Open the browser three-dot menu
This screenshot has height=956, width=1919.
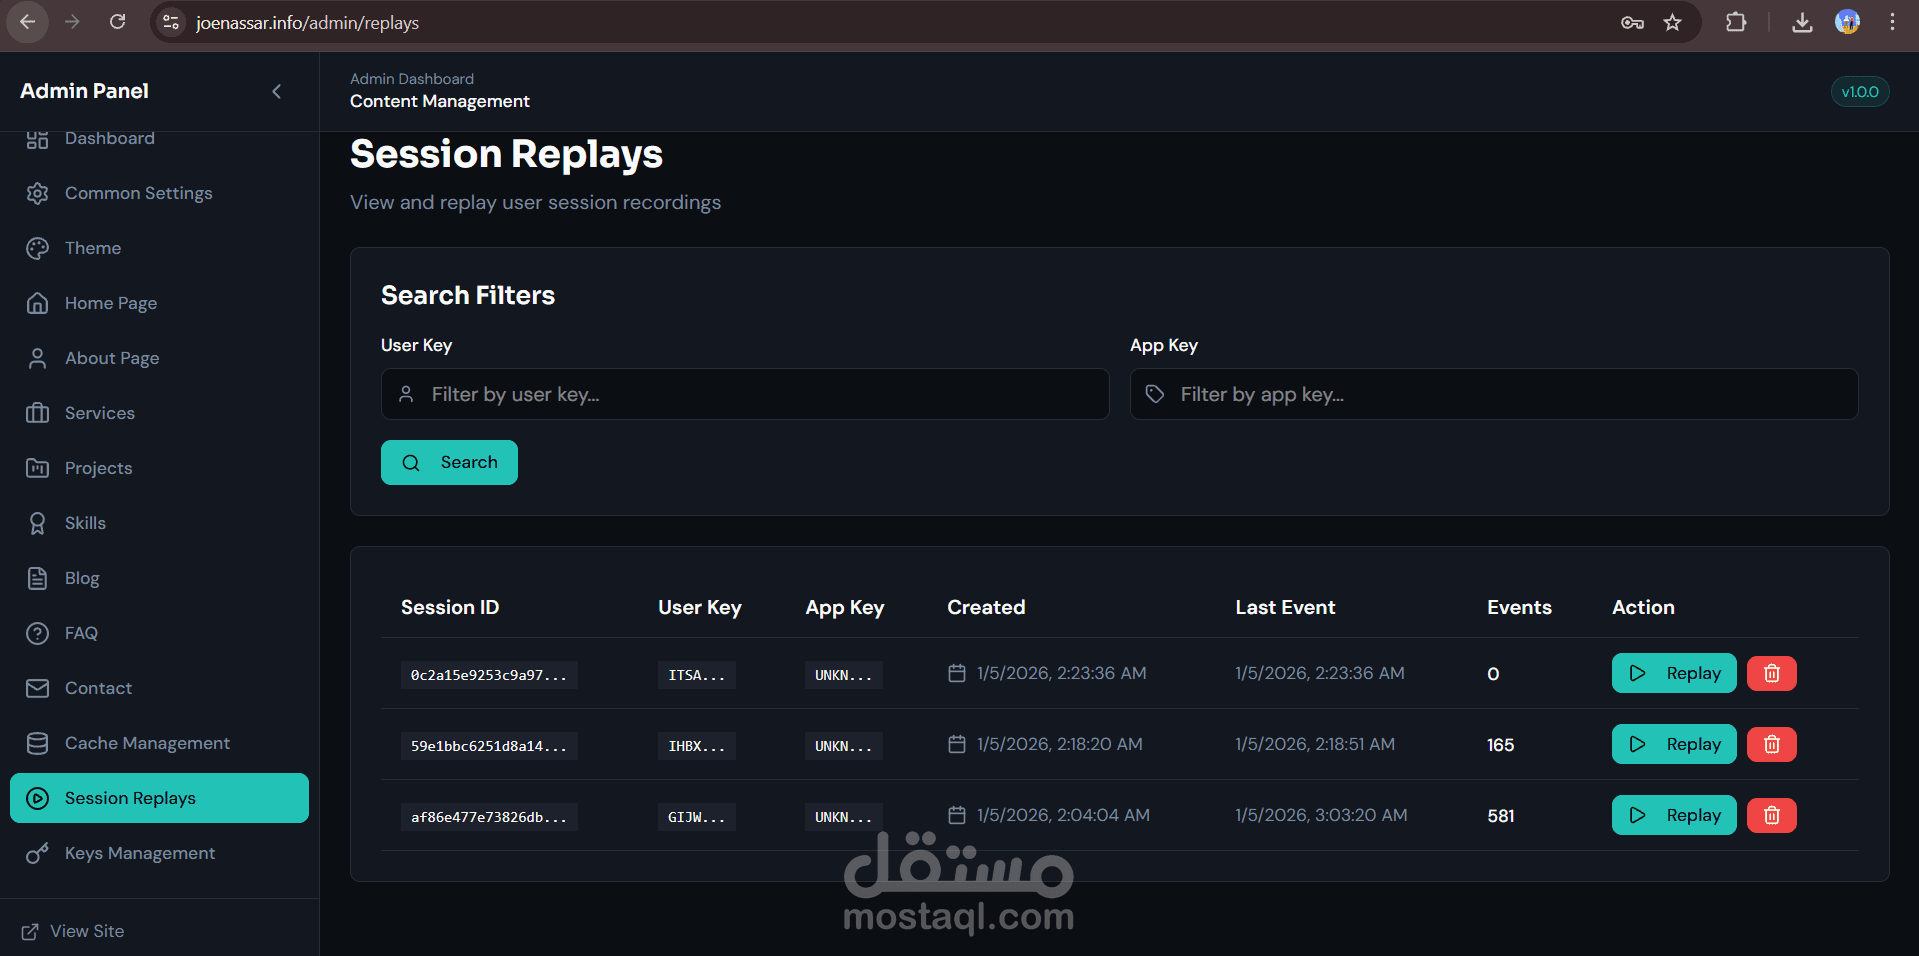pos(1892,22)
